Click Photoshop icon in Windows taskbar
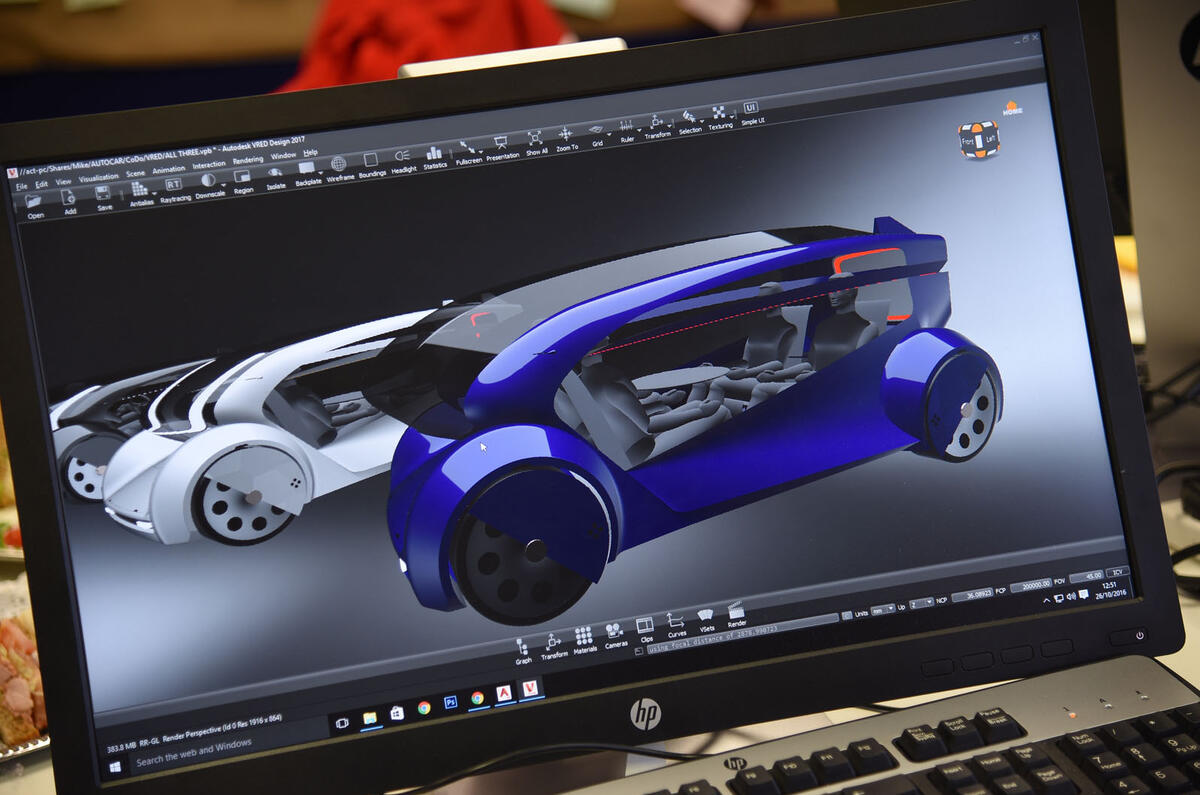 [x=450, y=702]
